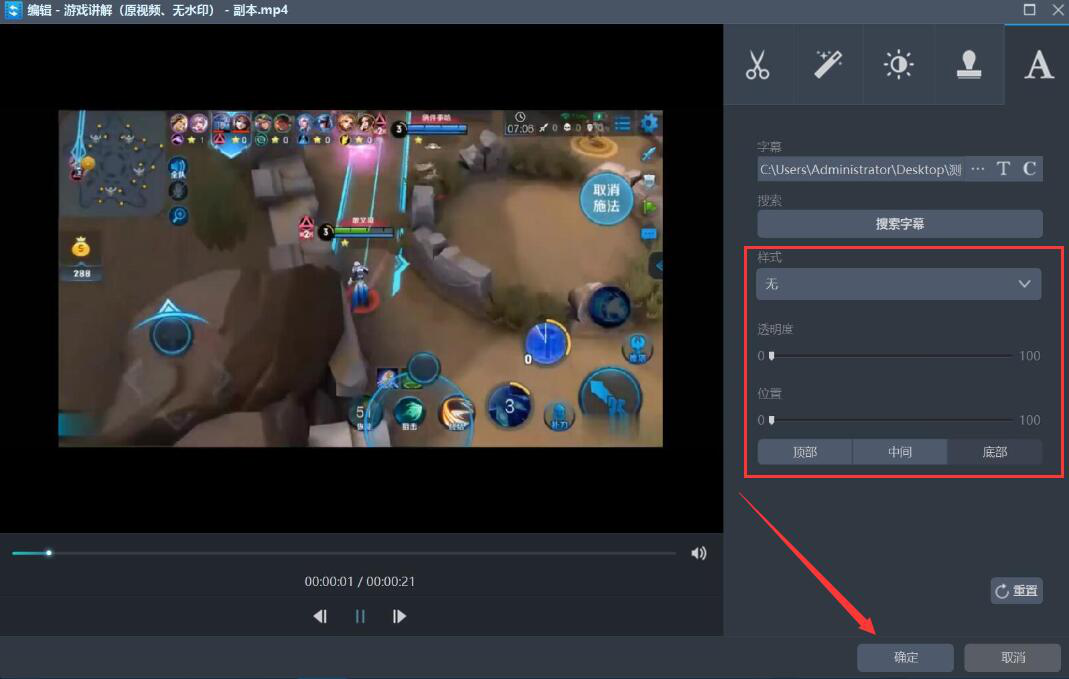Mute audio using speaker icon
This screenshot has width=1069, height=679.
pyautogui.click(x=699, y=554)
